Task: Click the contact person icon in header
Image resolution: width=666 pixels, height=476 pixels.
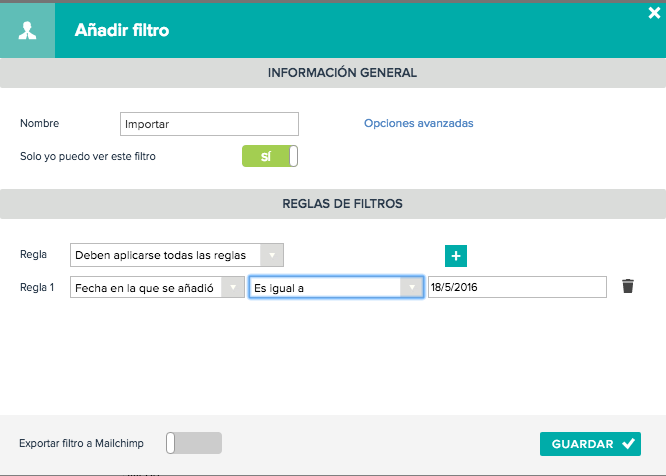Action: pyautogui.click(x=27, y=31)
